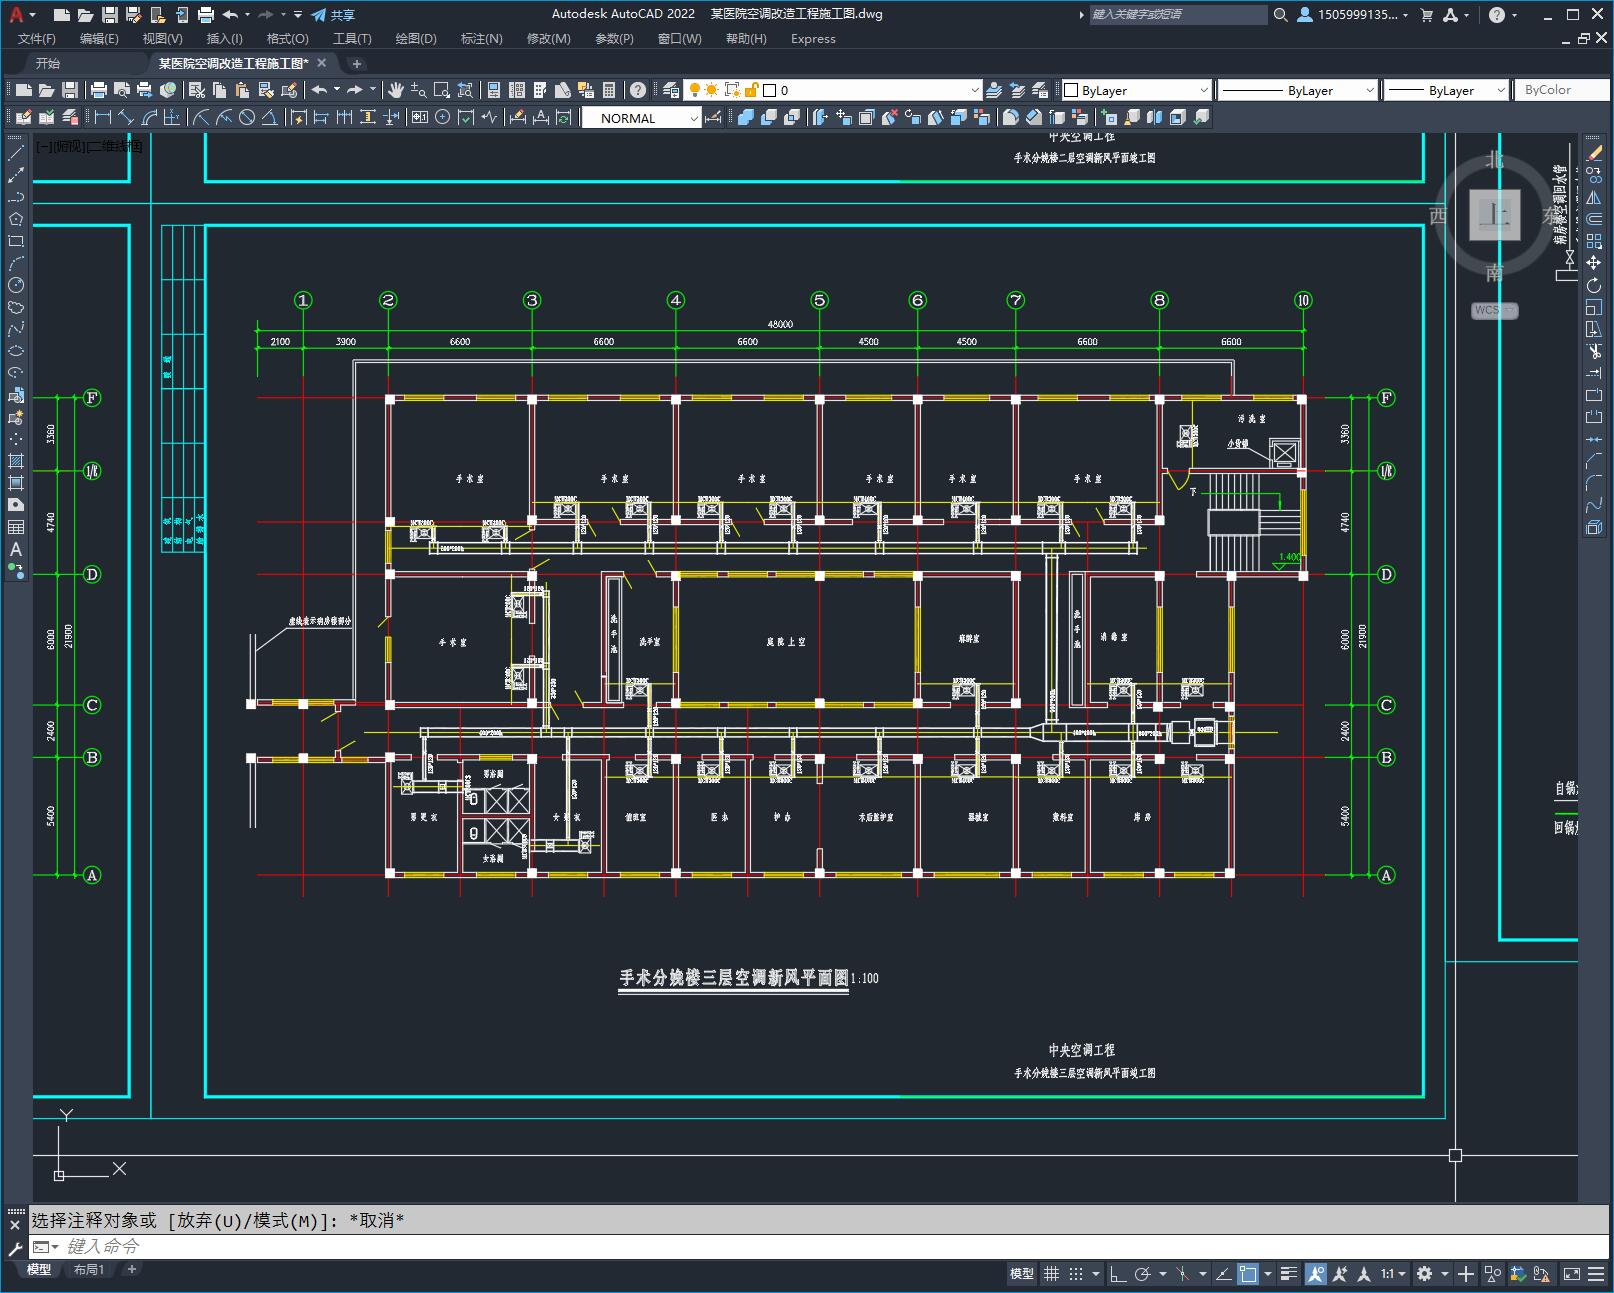Viewport: 1614px width, 1293px height.
Task: Toggle the grid display in status bar
Action: 1051,1273
